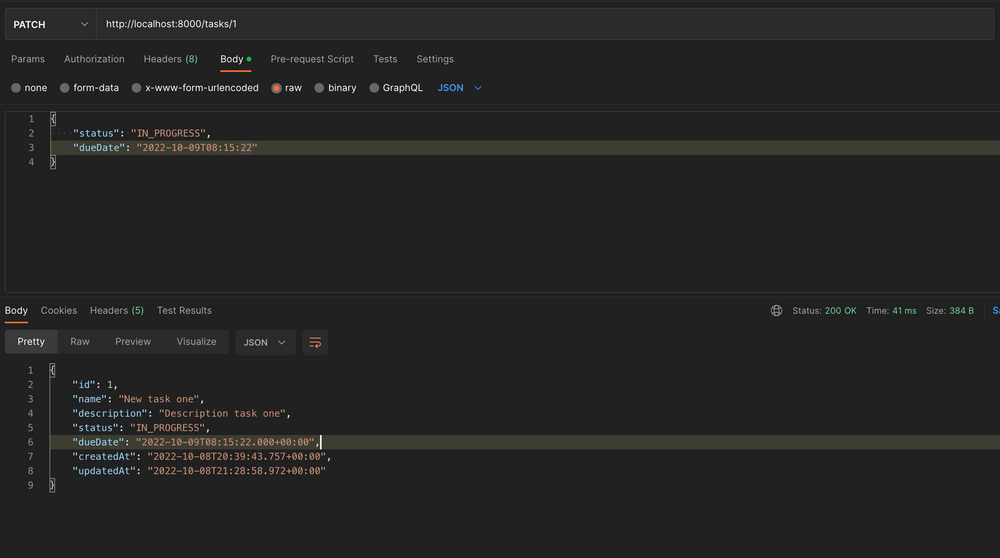The image size is (1000, 558).
Task: Select the Pretty response view
Action: coord(31,342)
